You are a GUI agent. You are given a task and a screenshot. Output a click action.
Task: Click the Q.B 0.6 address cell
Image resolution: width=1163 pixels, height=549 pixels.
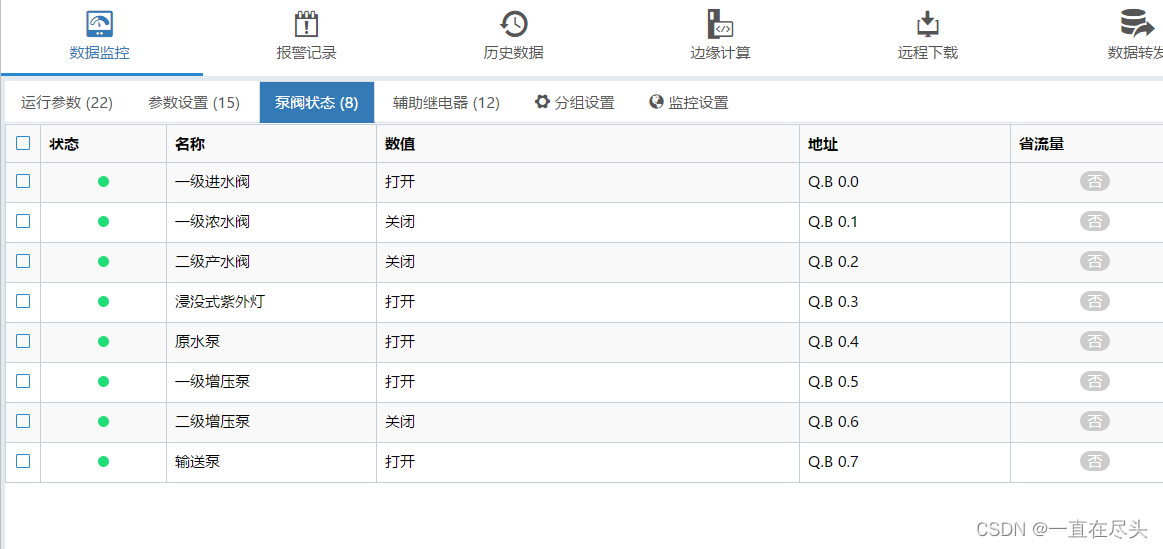905,423
